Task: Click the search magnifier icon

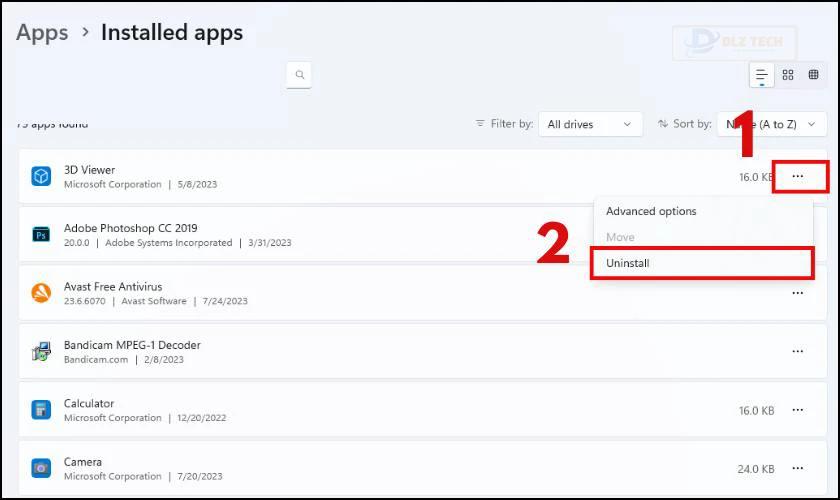Action: [x=299, y=74]
